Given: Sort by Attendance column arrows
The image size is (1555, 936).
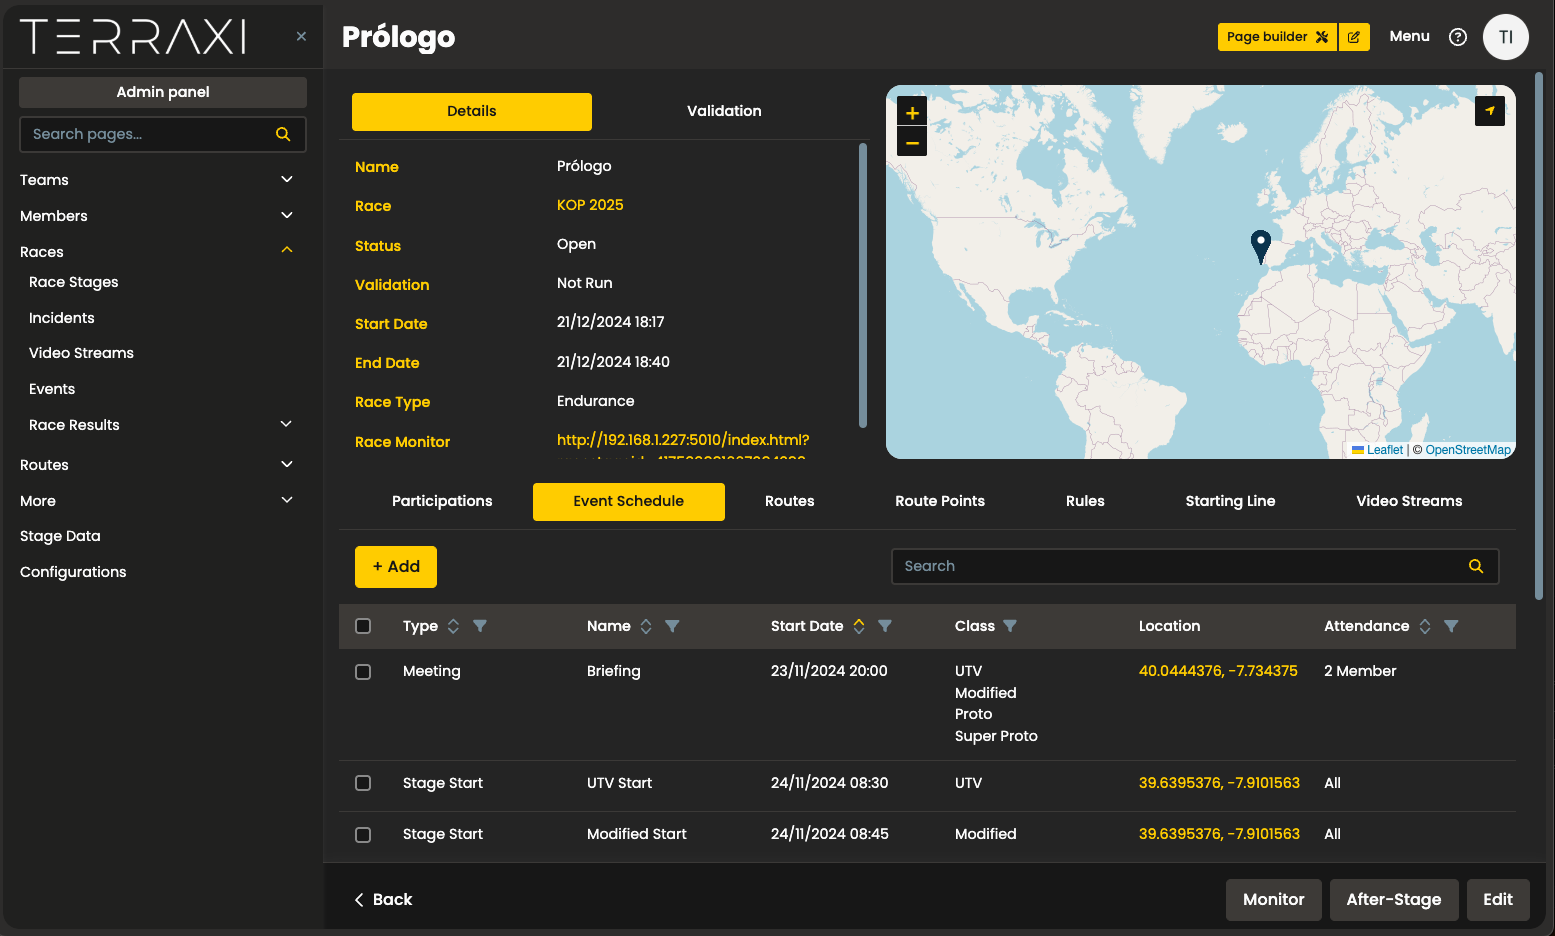Looking at the screenshot, I should [1425, 626].
